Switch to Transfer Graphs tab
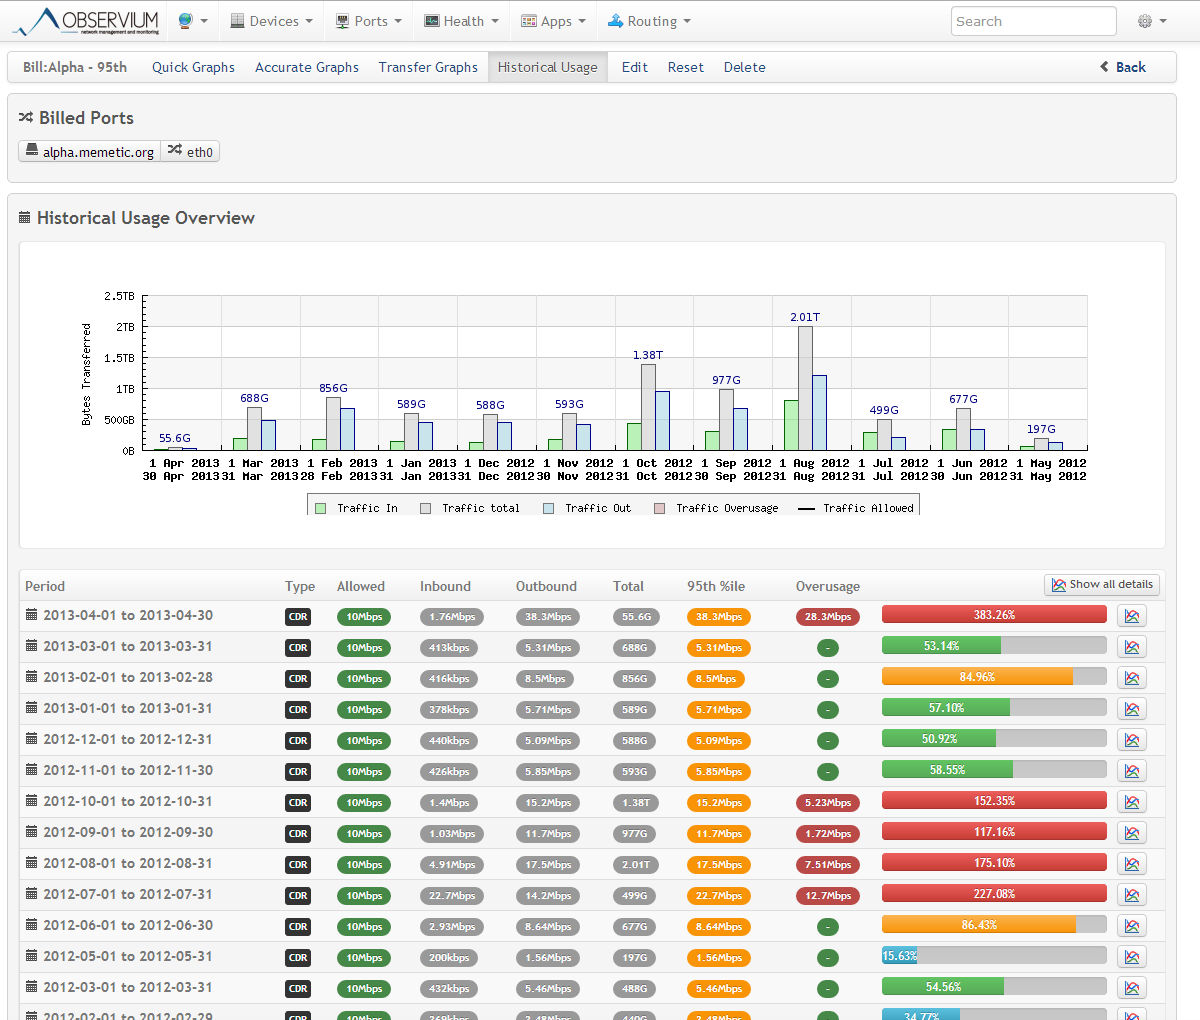 coord(428,67)
